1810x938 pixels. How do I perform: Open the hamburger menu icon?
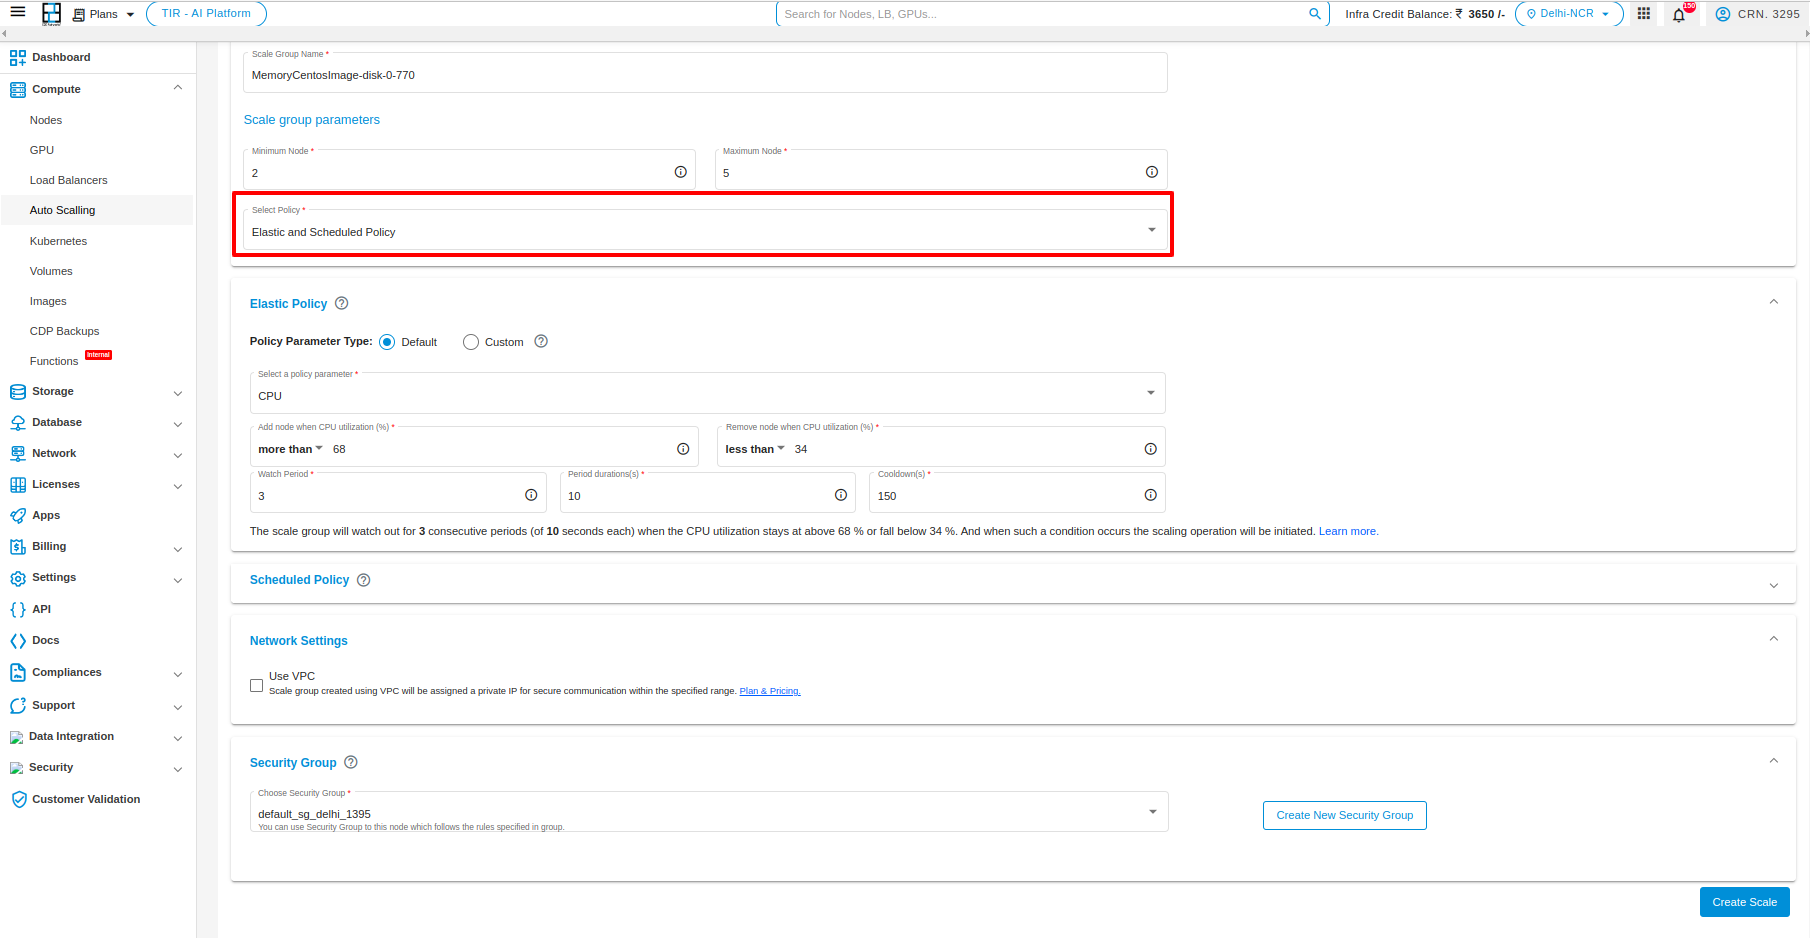[x=18, y=12]
